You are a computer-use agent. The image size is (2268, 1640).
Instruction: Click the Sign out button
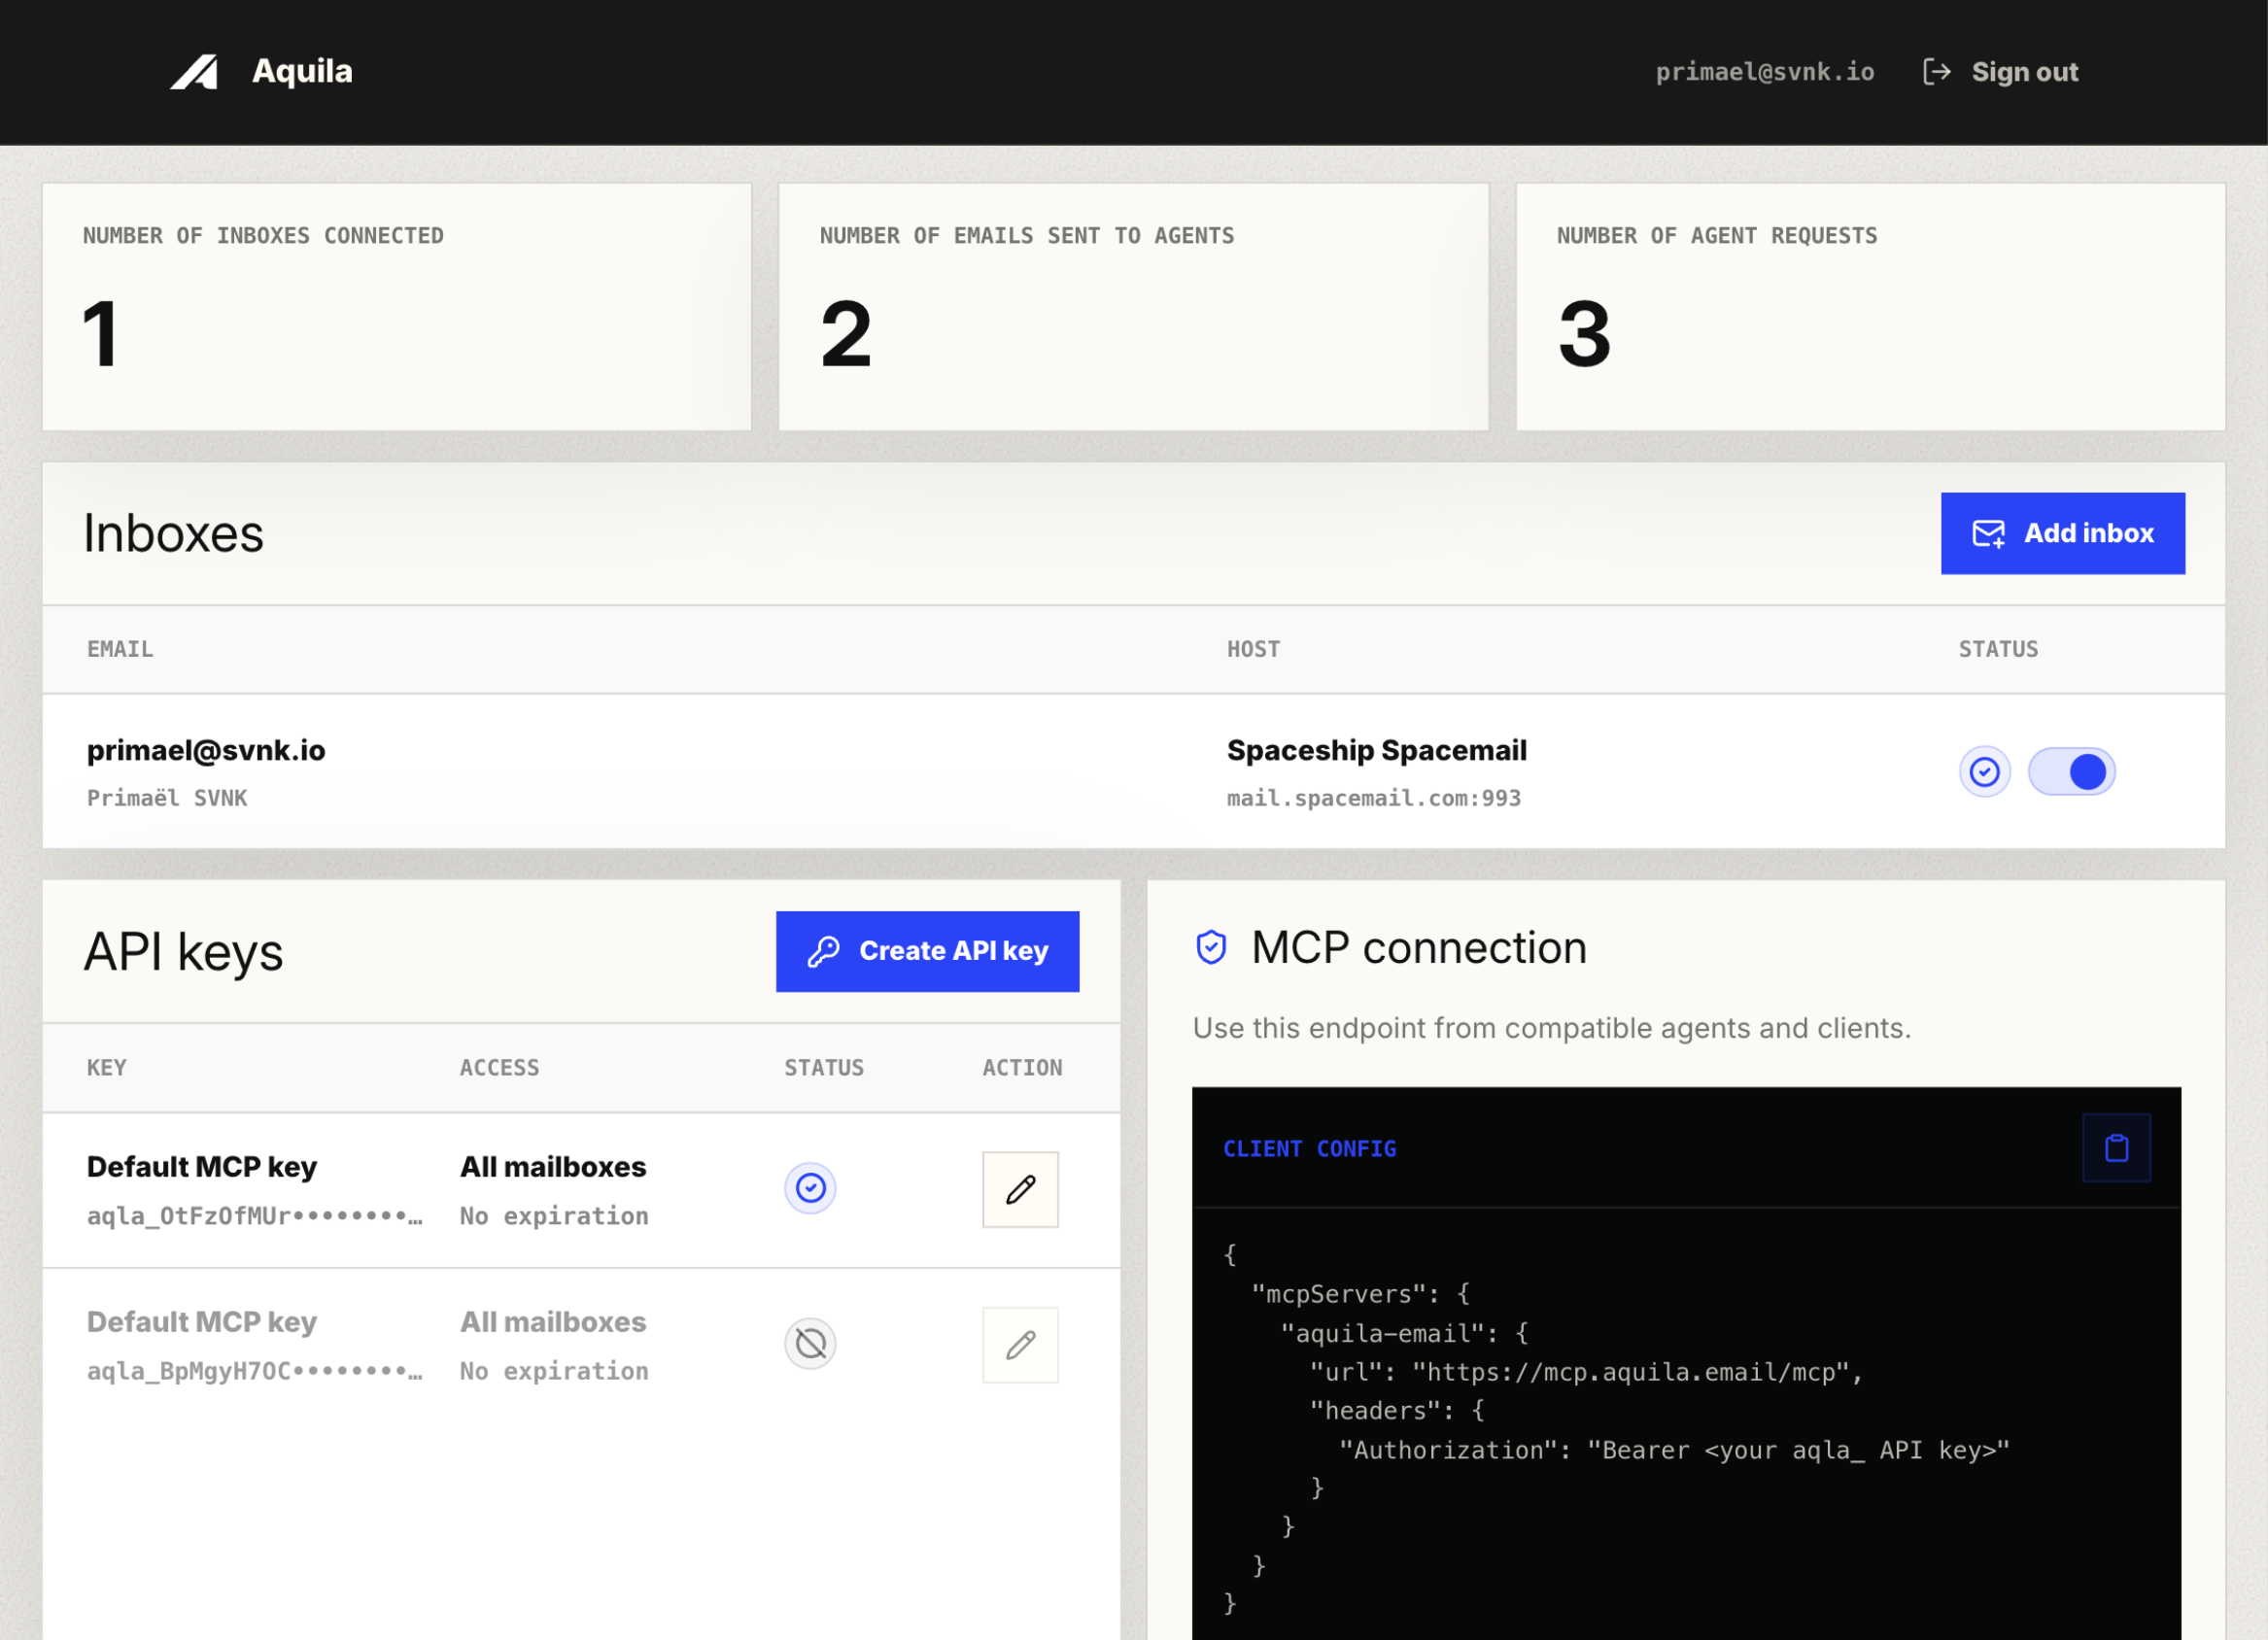point(2000,72)
